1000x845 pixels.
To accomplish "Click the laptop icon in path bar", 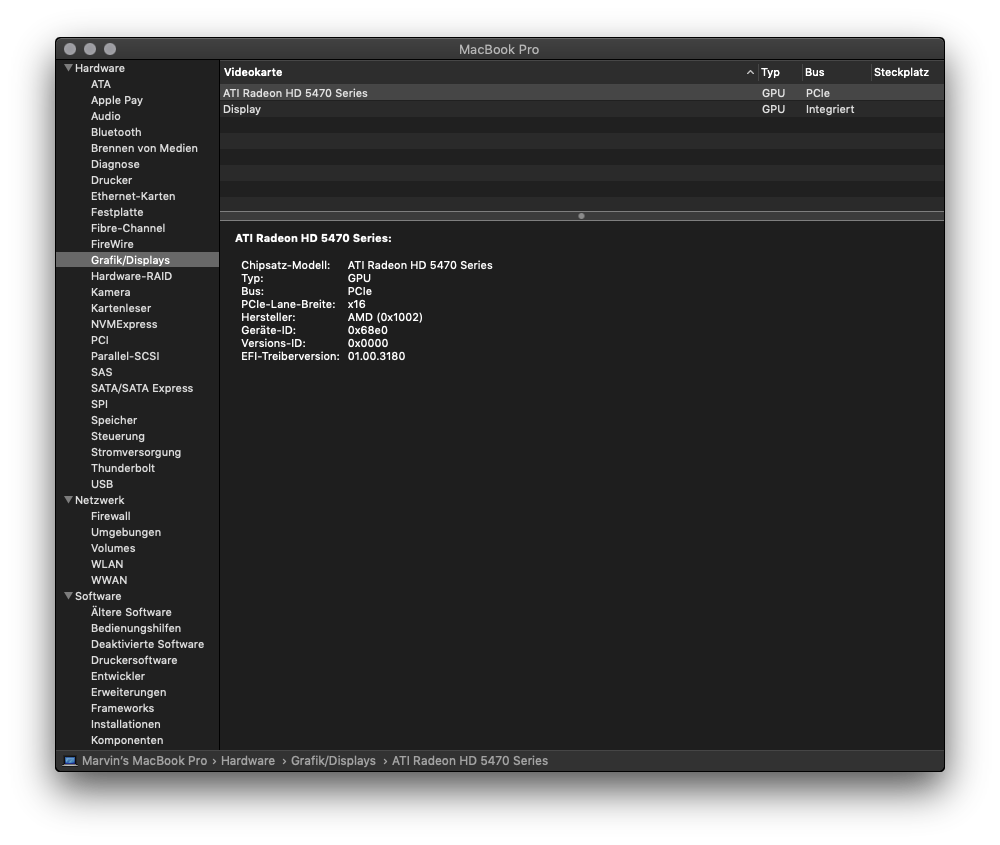I will [x=70, y=761].
